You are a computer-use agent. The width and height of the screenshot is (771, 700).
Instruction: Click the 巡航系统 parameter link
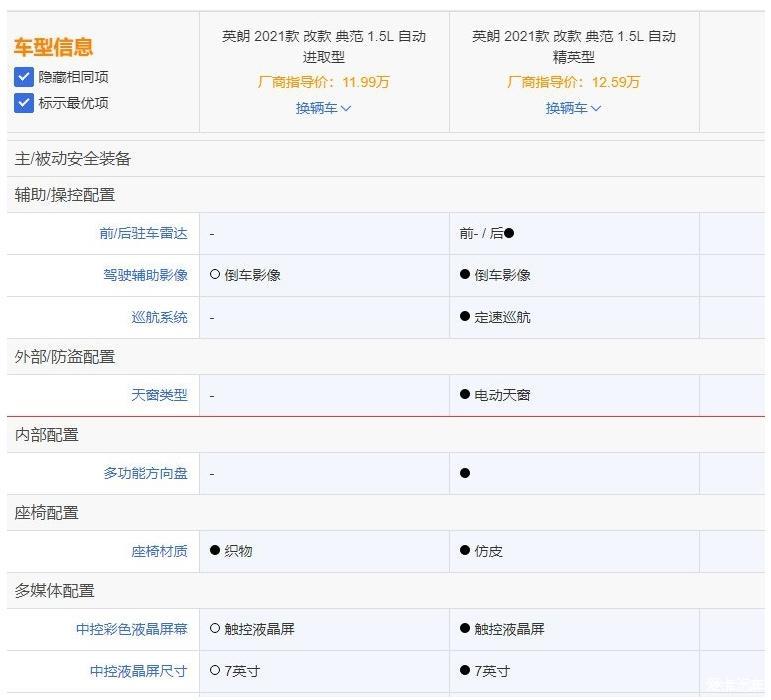coord(159,318)
